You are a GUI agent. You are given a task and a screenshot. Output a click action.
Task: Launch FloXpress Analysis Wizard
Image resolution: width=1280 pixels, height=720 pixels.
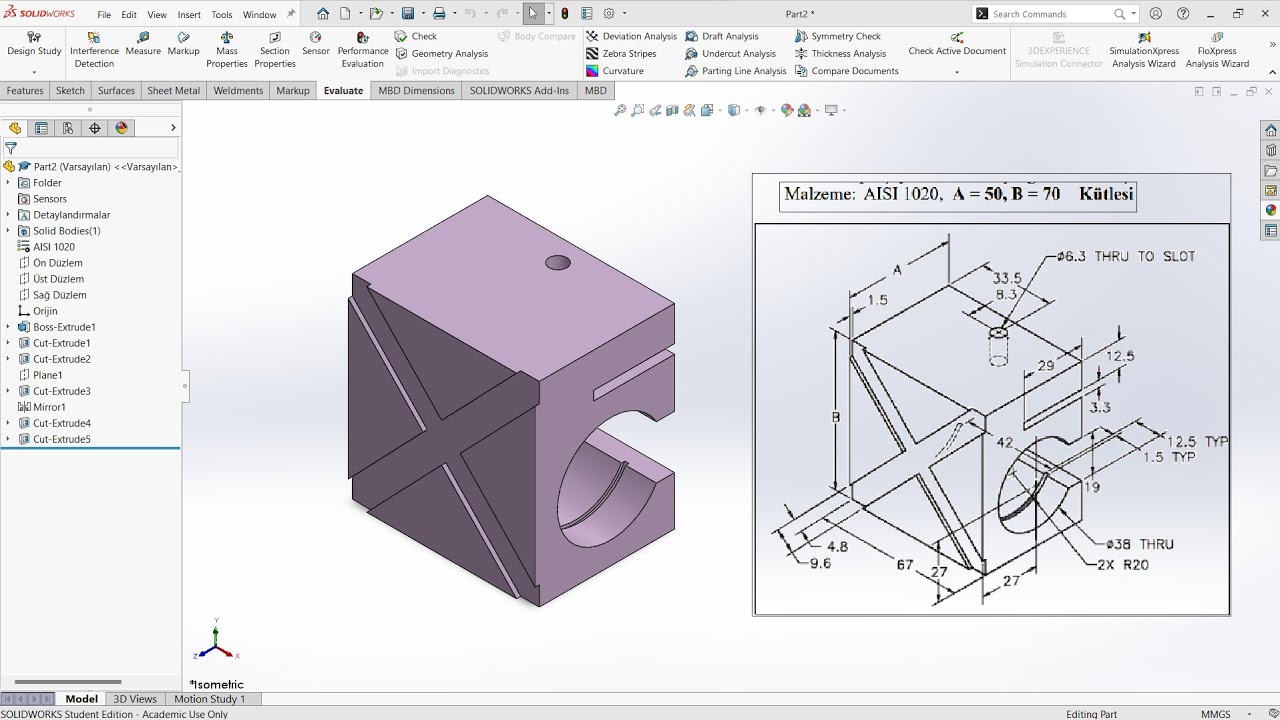(x=1217, y=50)
